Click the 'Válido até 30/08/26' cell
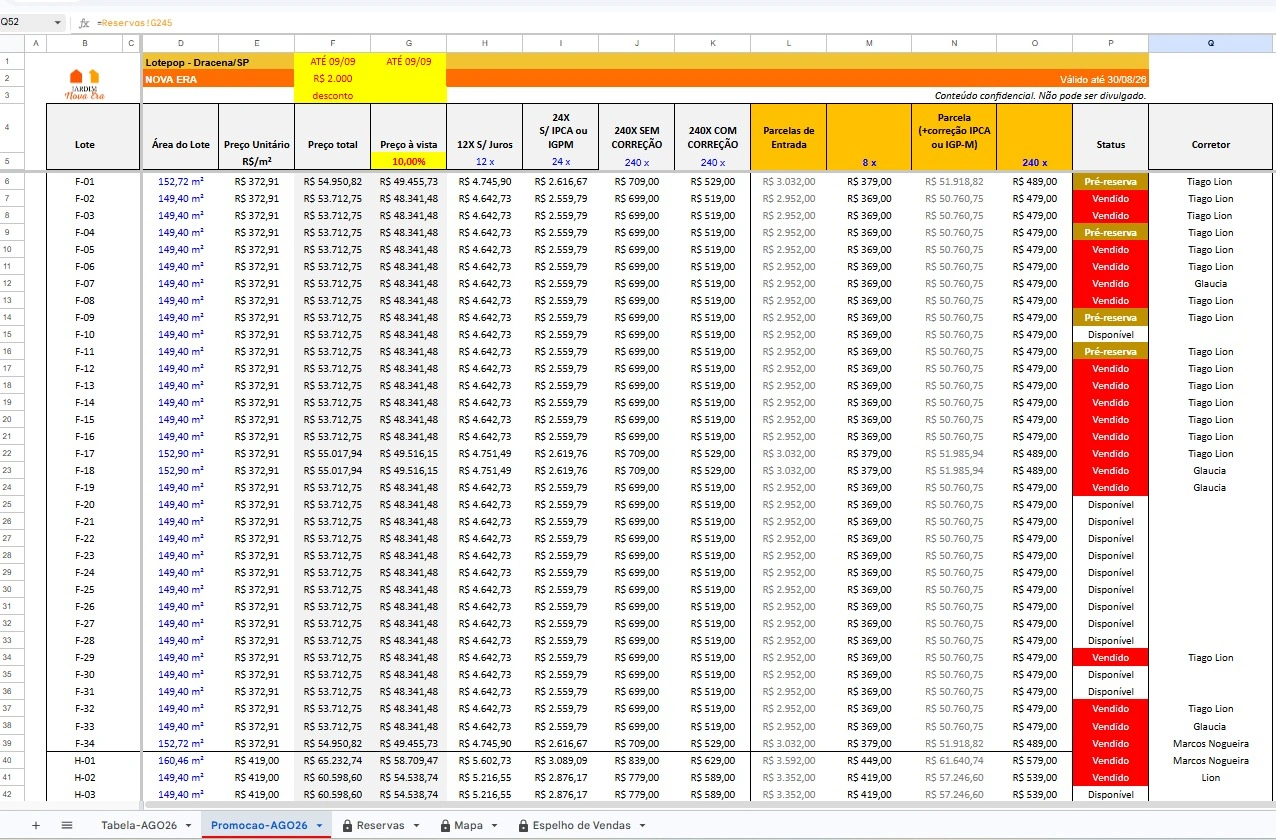The image size is (1276, 840). coord(1103,79)
